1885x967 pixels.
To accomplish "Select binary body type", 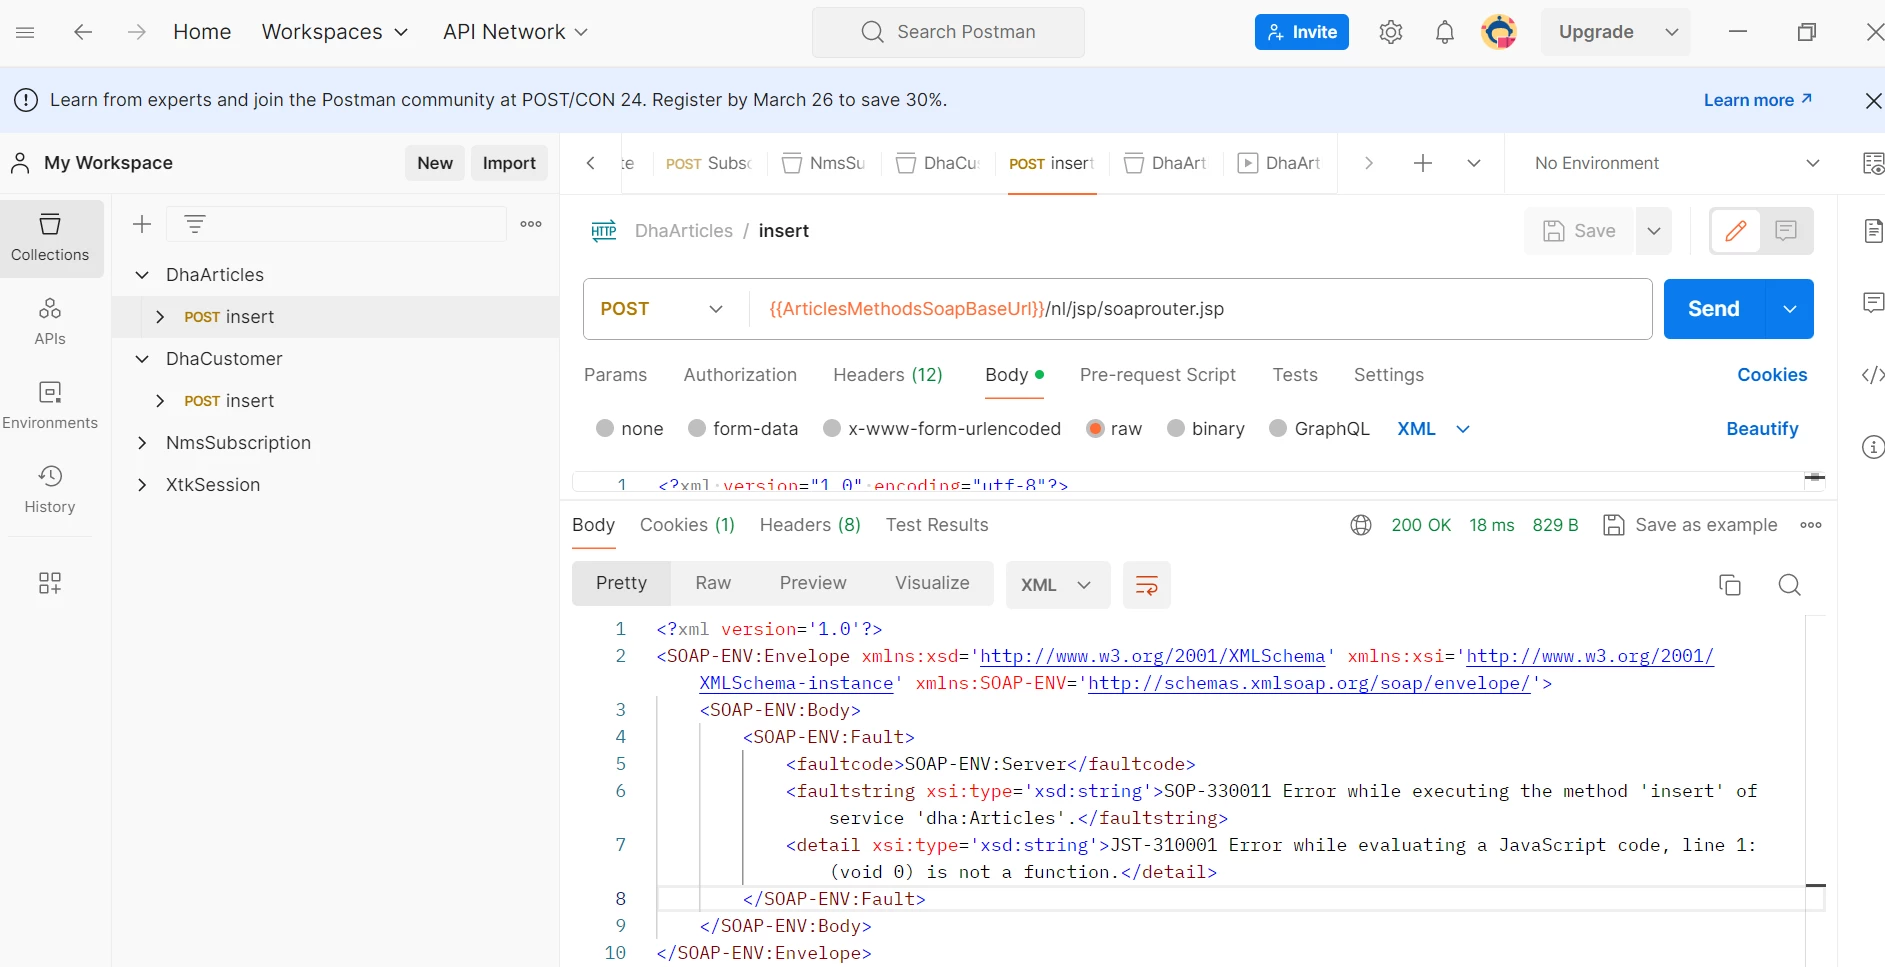I will point(1177,428).
